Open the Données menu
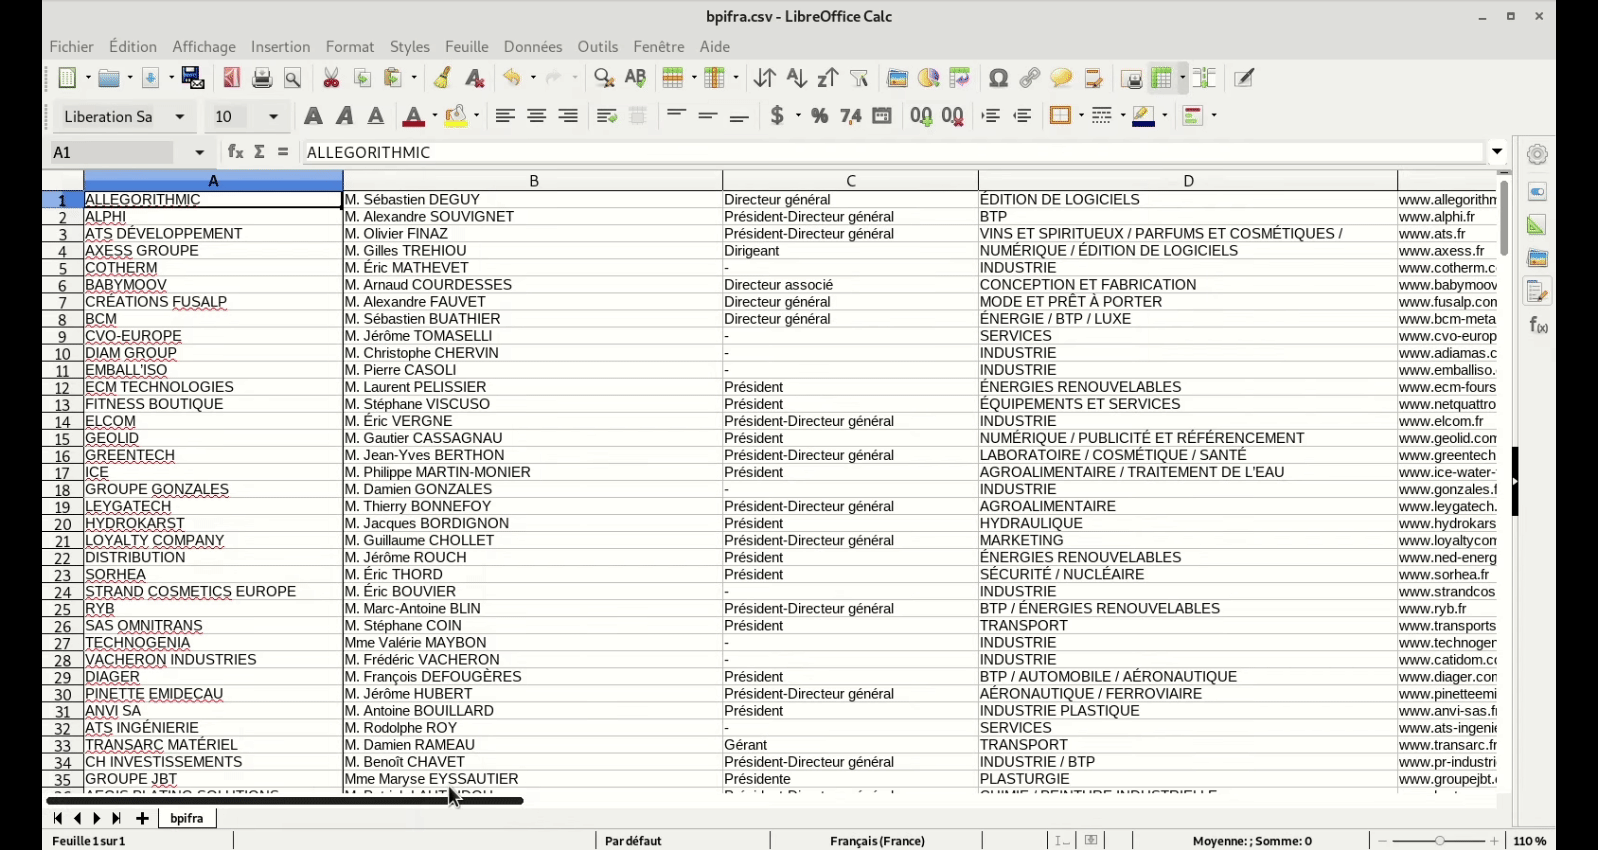The image size is (1598, 850). [533, 47]
